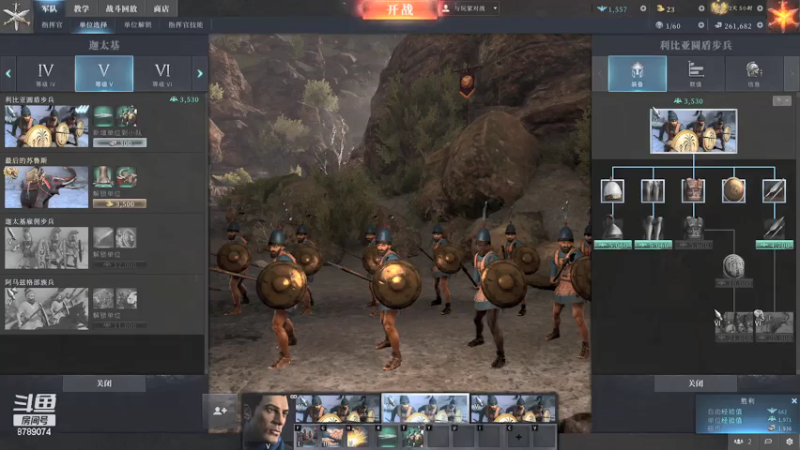800x450 pixels.
Task: Switch to 指挥官 commander sub-tab
Action: click(x=52, y=24)
